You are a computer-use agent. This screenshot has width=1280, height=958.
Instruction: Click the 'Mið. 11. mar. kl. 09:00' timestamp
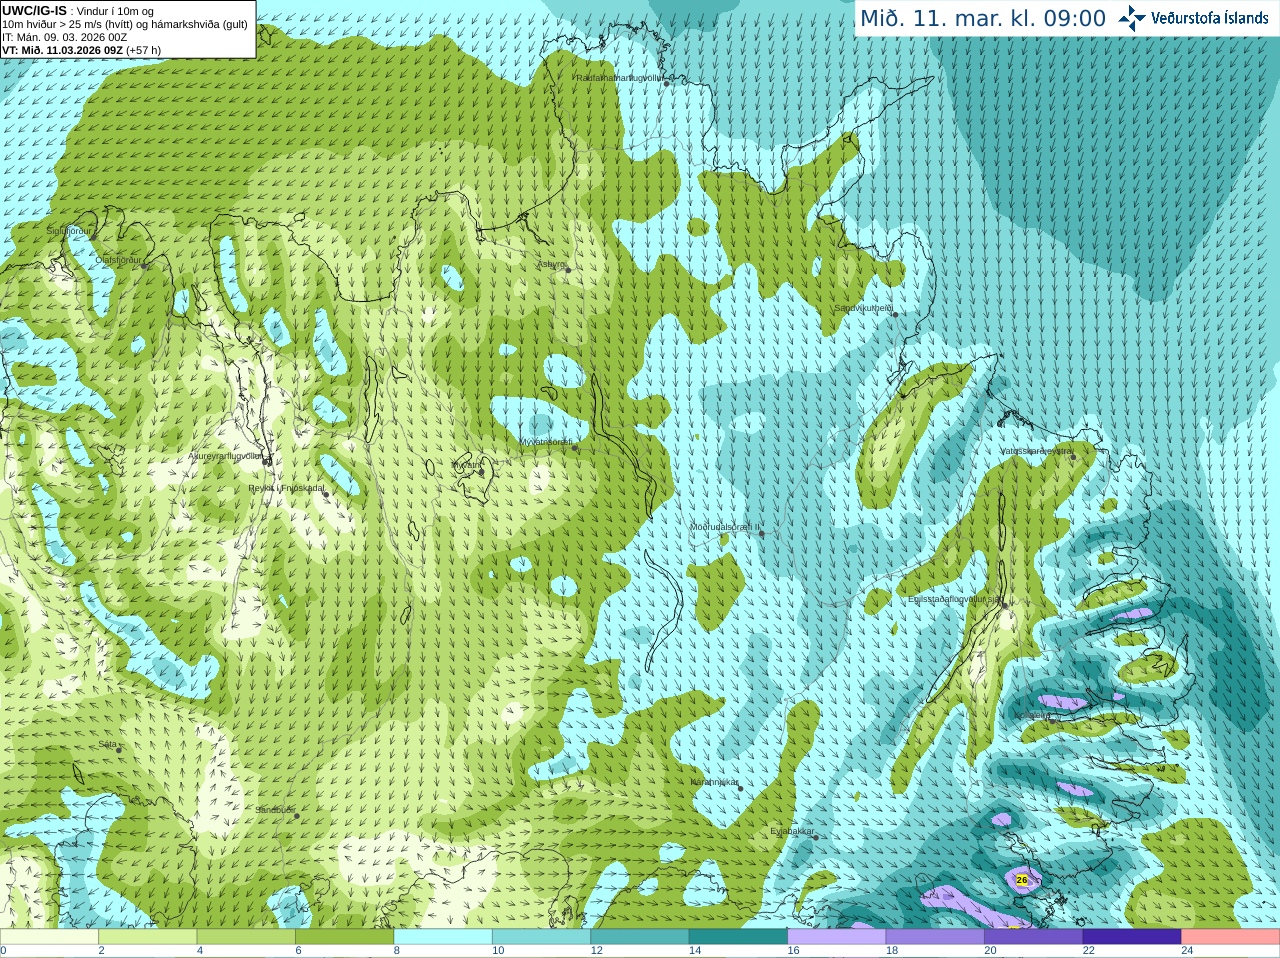coord(983,19)
